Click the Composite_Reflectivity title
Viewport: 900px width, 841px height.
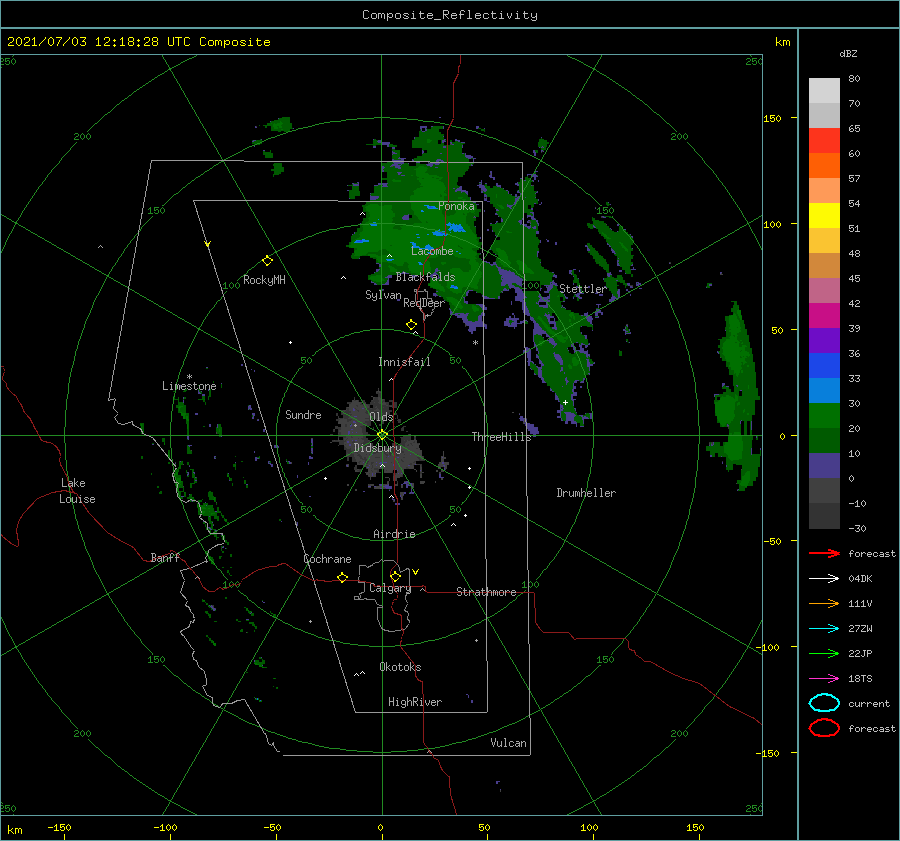pos(450,15)
